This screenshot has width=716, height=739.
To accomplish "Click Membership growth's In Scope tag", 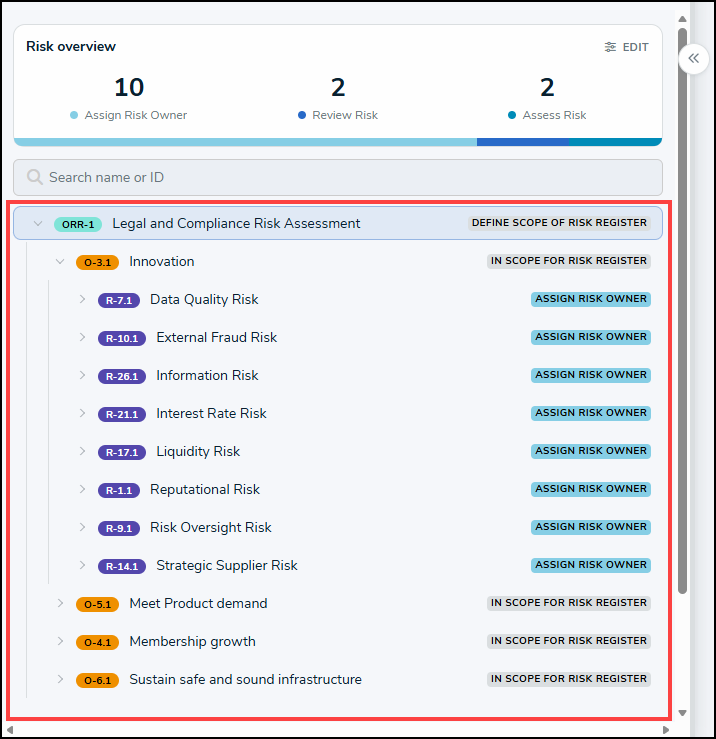I will tap(568, 641).
